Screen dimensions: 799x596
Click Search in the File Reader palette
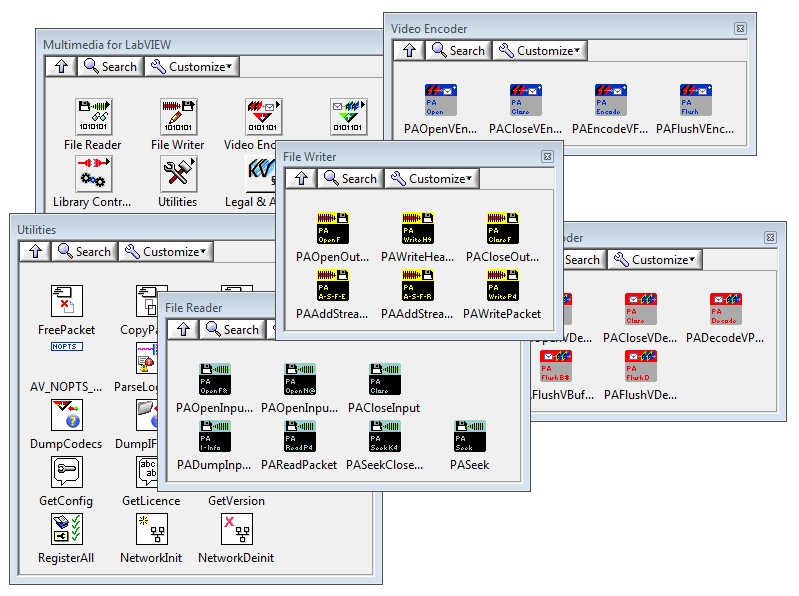tap(233, 330)
